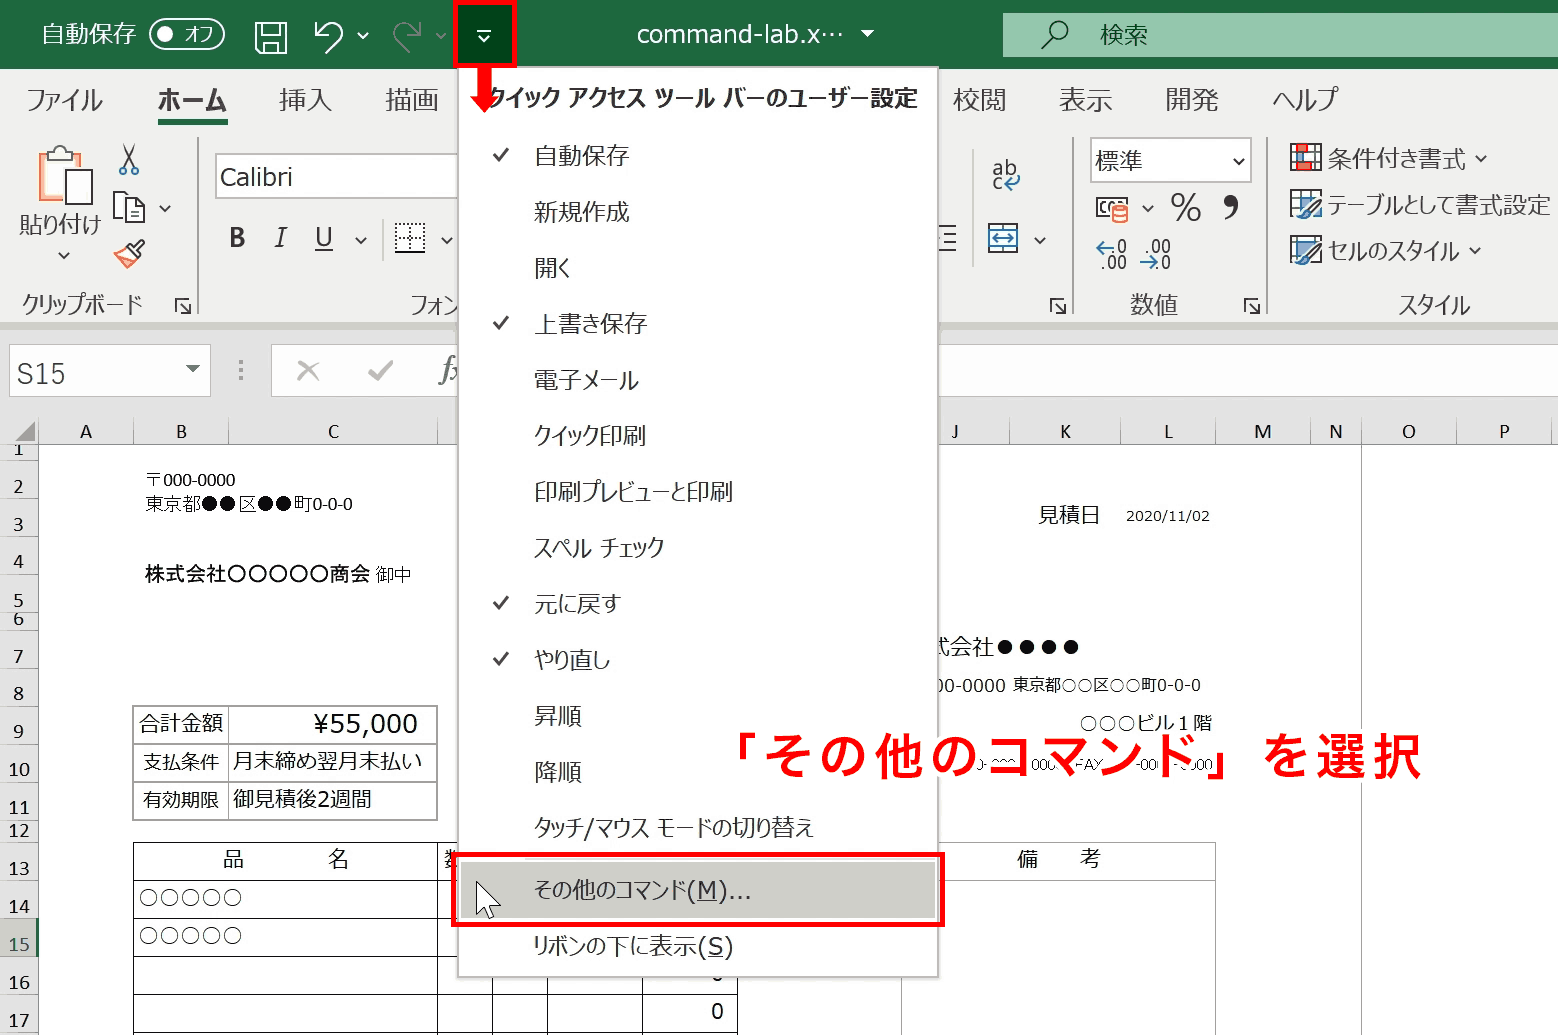Select スペル チェック from the menu
This screenshot has width=1558, height=1035.
click(x=697, y=548)
